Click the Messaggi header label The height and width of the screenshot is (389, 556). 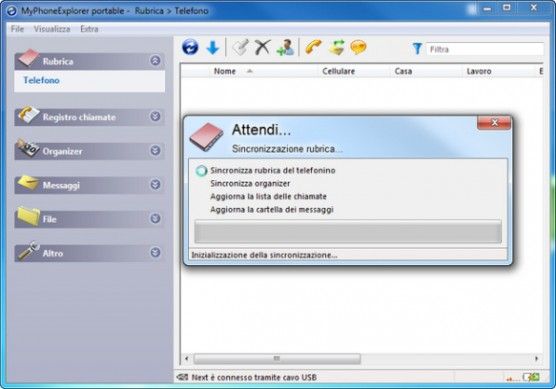click(61, 185)
